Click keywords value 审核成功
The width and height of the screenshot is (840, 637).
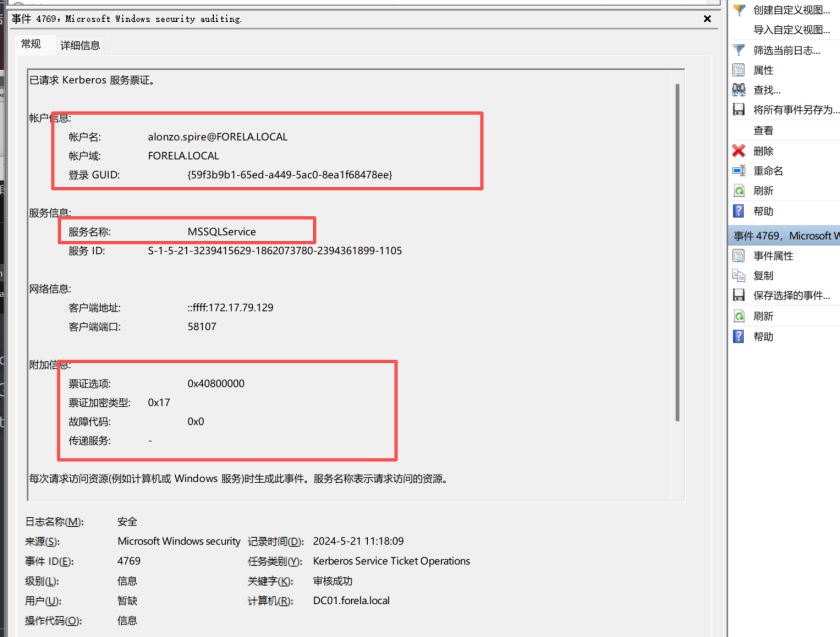[x=333, y=581]
